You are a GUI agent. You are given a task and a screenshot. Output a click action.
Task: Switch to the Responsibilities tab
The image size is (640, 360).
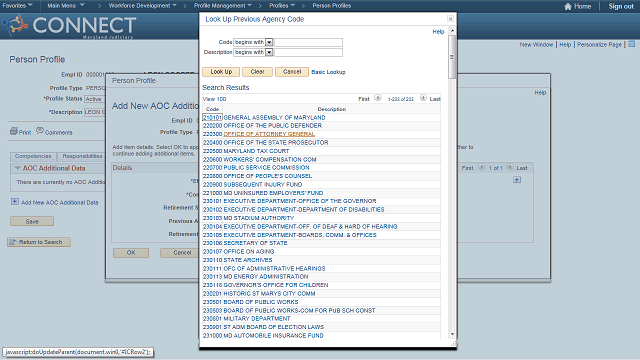82,156
